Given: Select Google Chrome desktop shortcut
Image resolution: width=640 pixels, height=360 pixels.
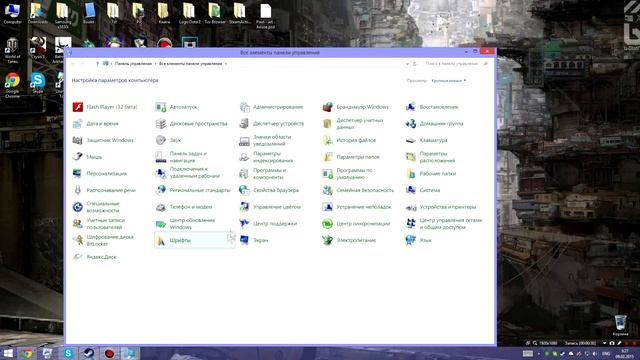Looking at the screenshot, I should click(x=12, y=86).
